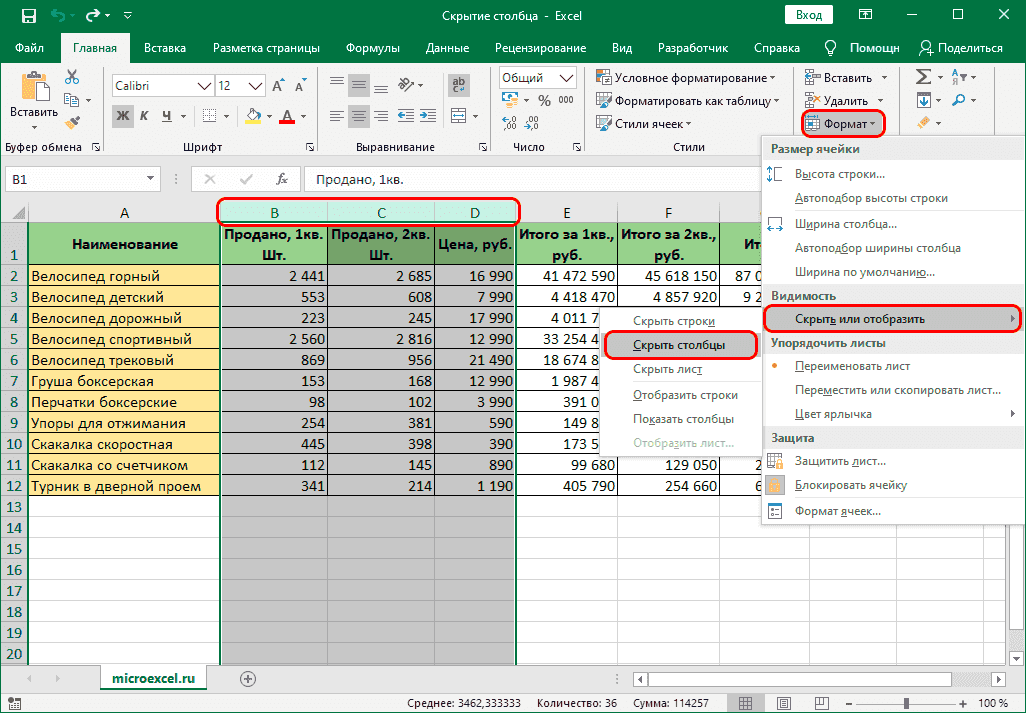Click the Percent style icon
The width and height of the screenshot is (1026, 713).
[544, 100]
